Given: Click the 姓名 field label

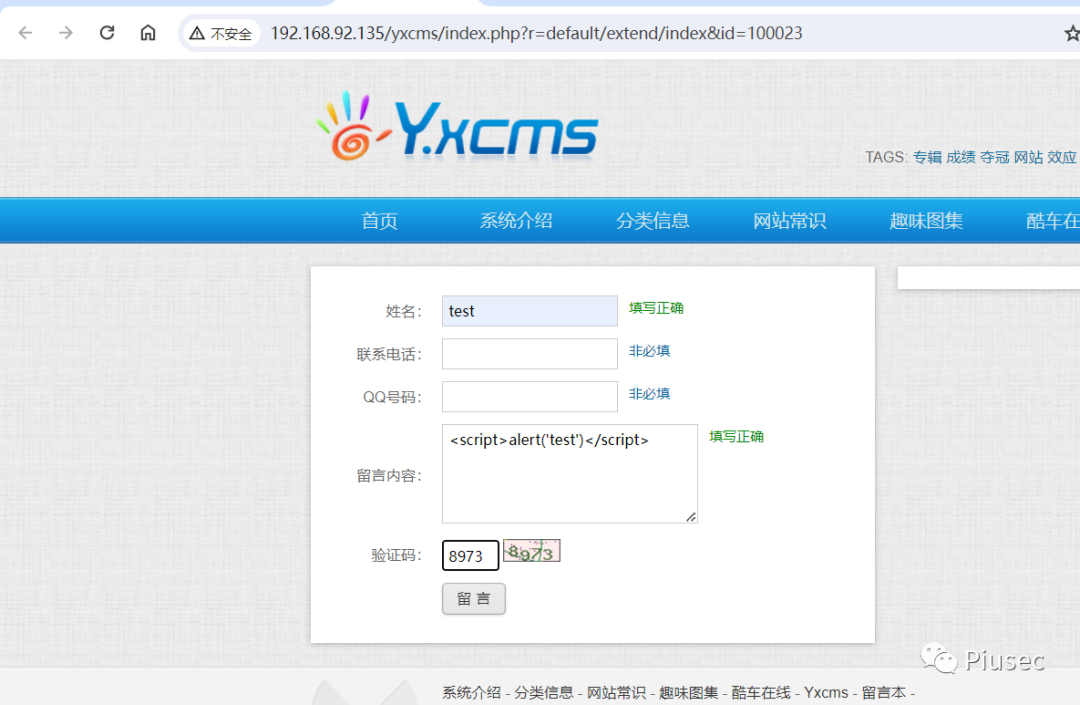Looking at the screenshot, I should (x=404, y=311).
